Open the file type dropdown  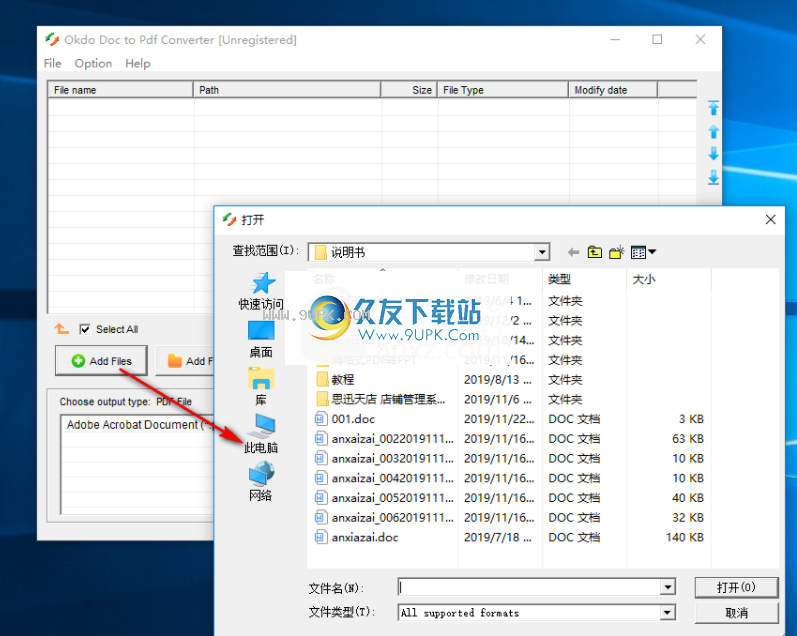coord(668,613)
